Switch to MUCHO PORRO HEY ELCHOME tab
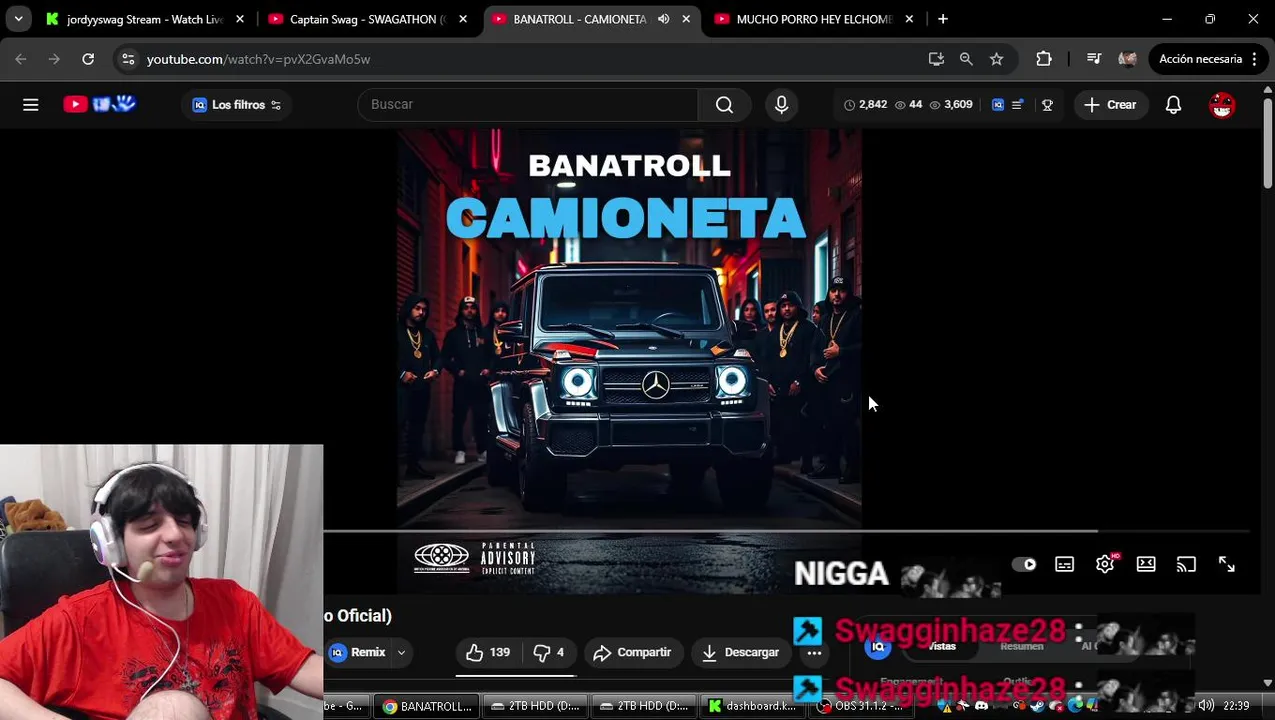This screenshot has height=720, width=1275. click(x=813, y=19)
